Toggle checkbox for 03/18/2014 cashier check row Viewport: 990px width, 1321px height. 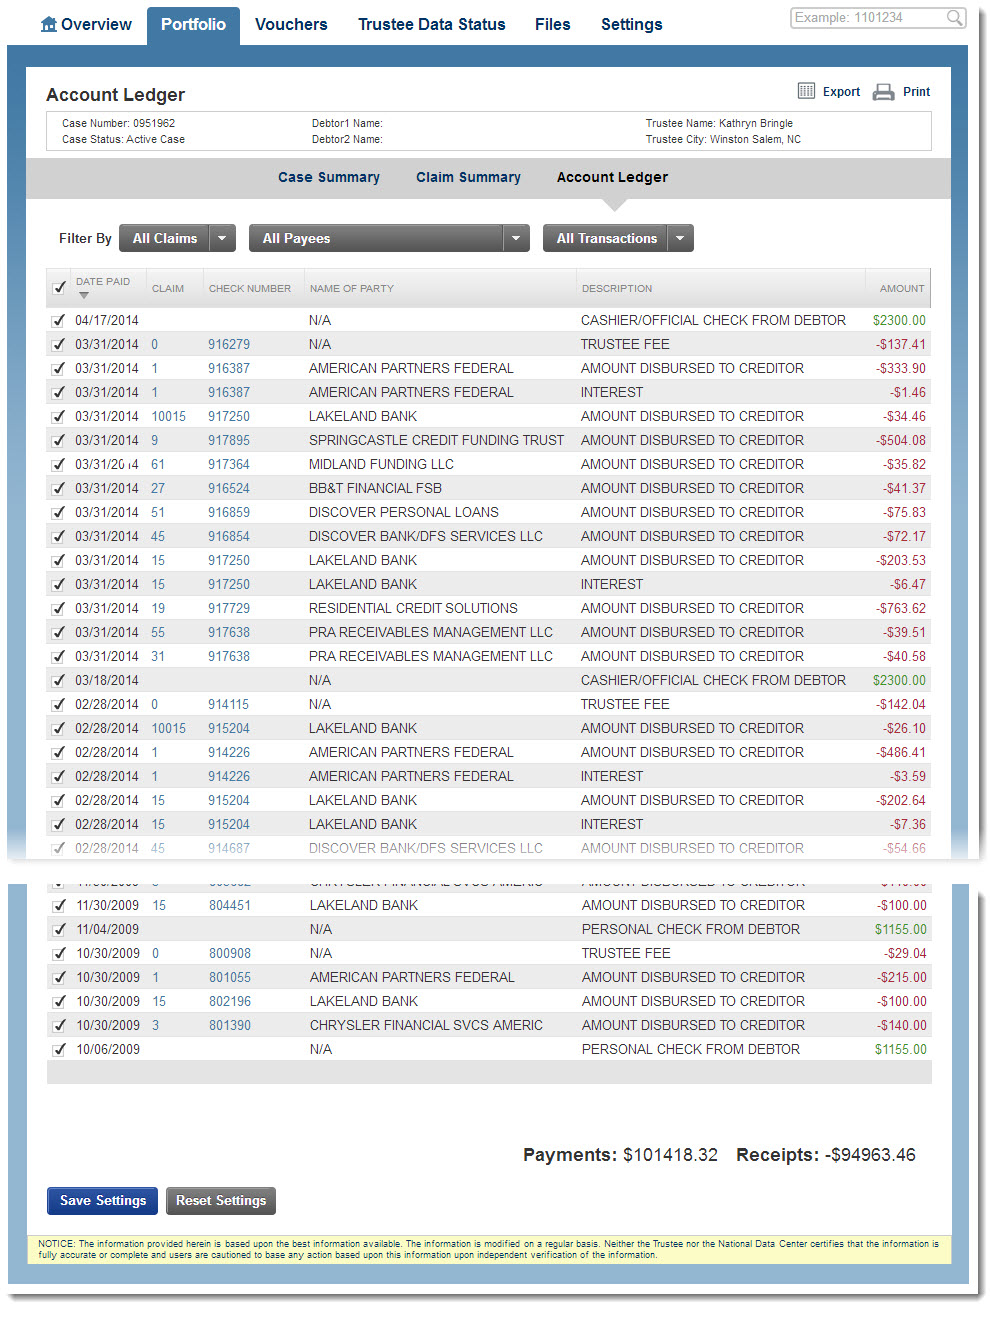(59, 681)
